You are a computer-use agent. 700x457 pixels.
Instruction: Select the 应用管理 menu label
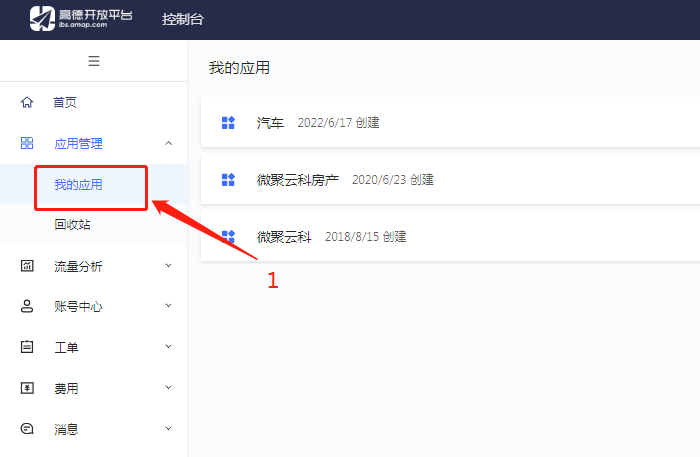pos(78,143)
